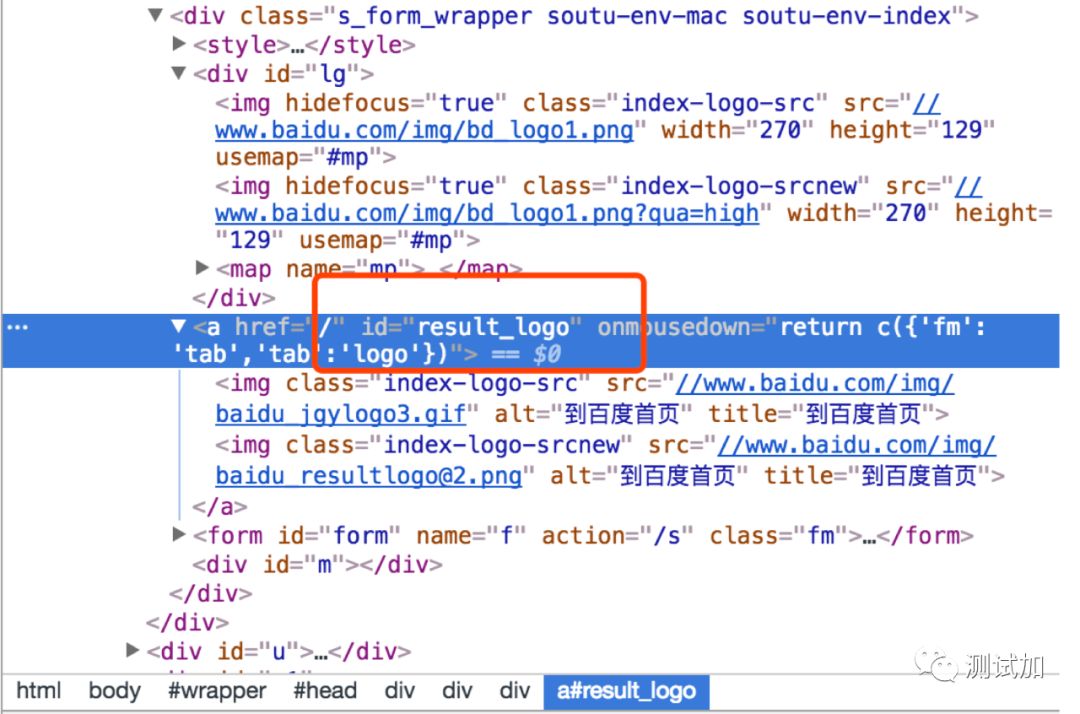Select html in the breadcrumb bar
The image size is (1080, 714).
point(39,691)
